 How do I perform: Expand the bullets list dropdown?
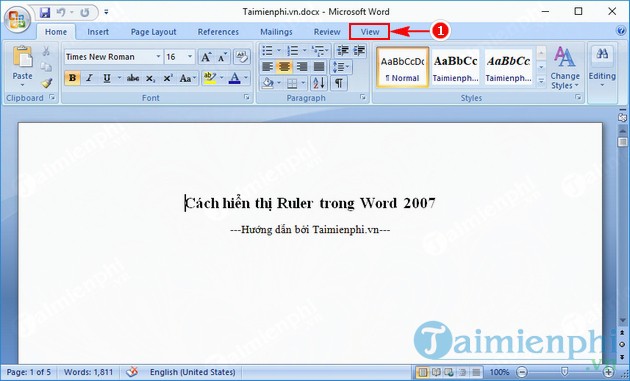(x=279, y=51)
